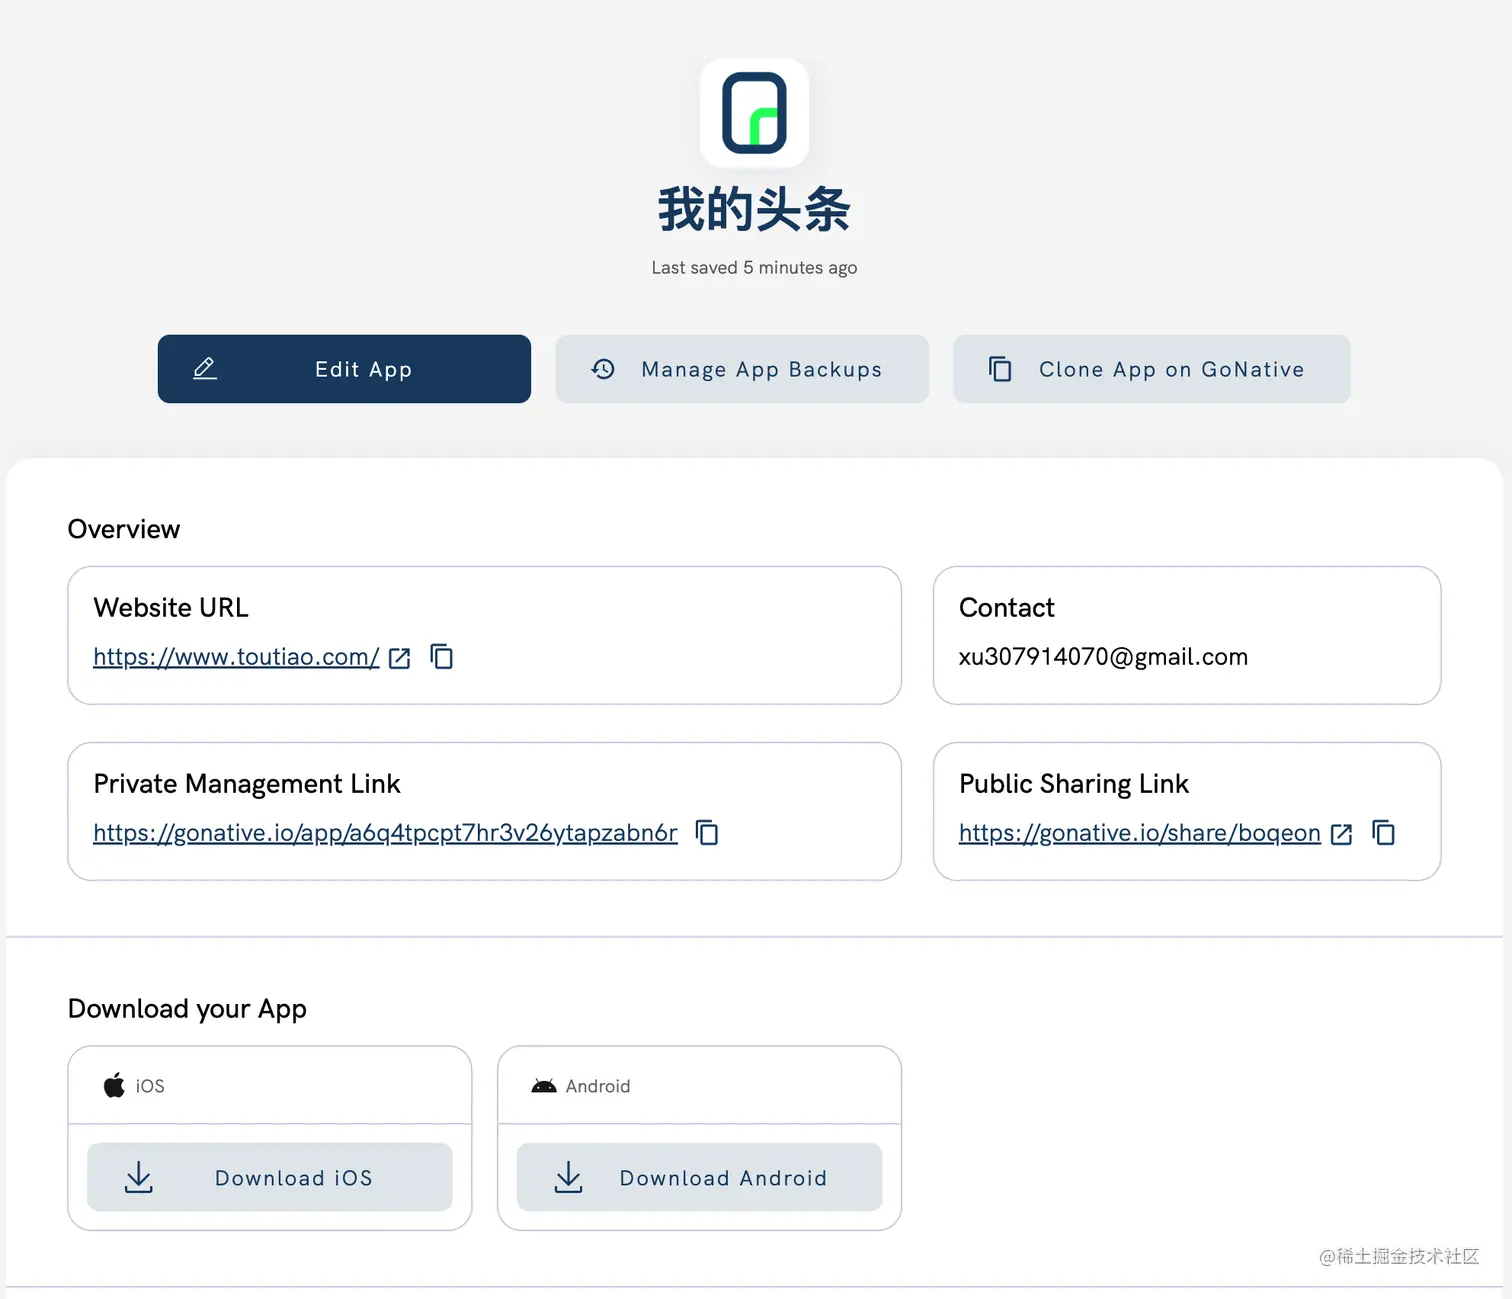This screenshot has height=1299, width=1512.
Task: Click Clone App on GoNative
Action: click(1151, 369)
